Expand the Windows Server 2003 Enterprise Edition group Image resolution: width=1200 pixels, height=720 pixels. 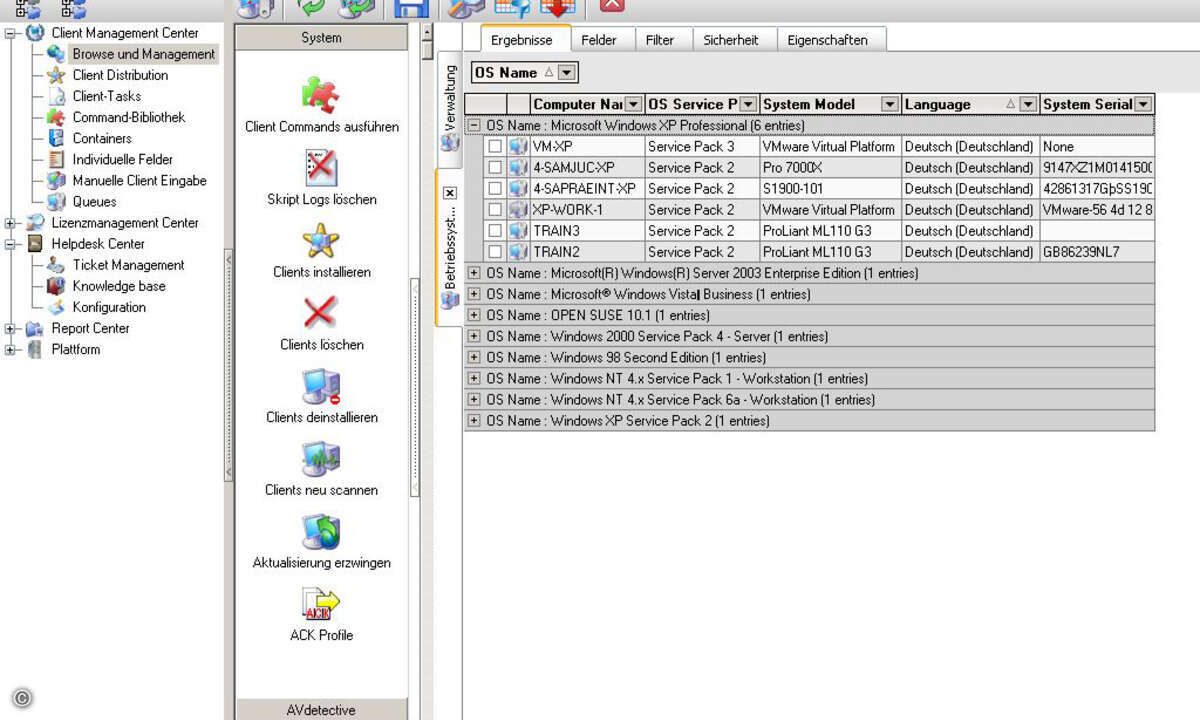pyautogui.click(x=474, y=273)
